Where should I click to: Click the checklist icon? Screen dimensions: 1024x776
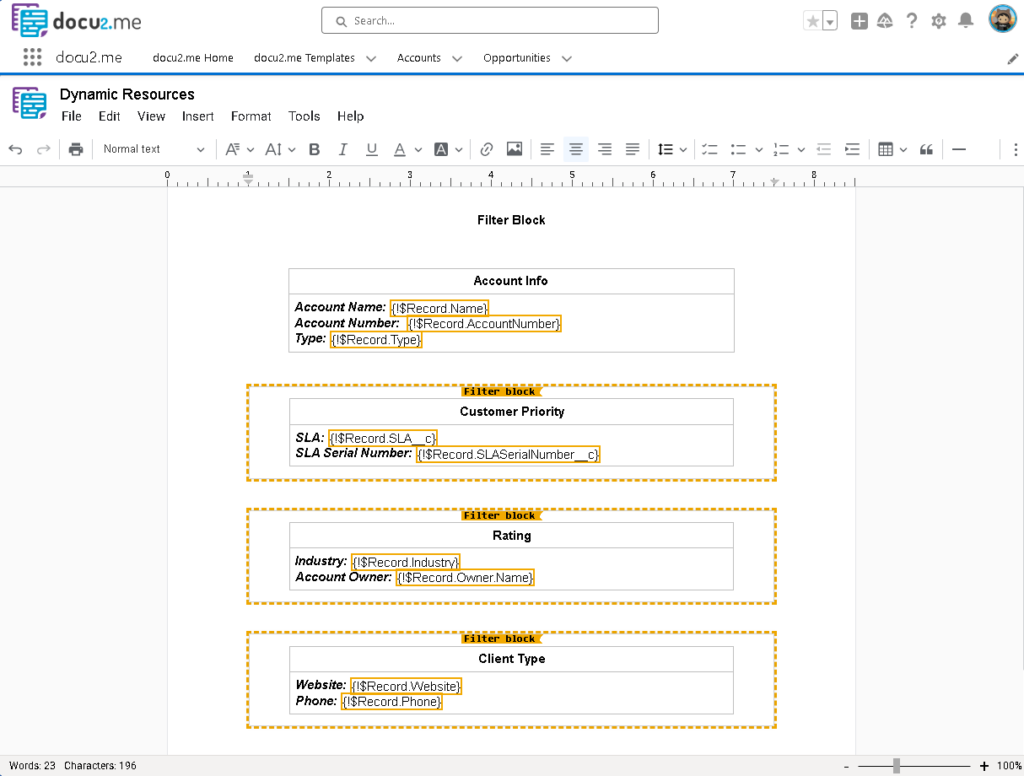point(710,150)
